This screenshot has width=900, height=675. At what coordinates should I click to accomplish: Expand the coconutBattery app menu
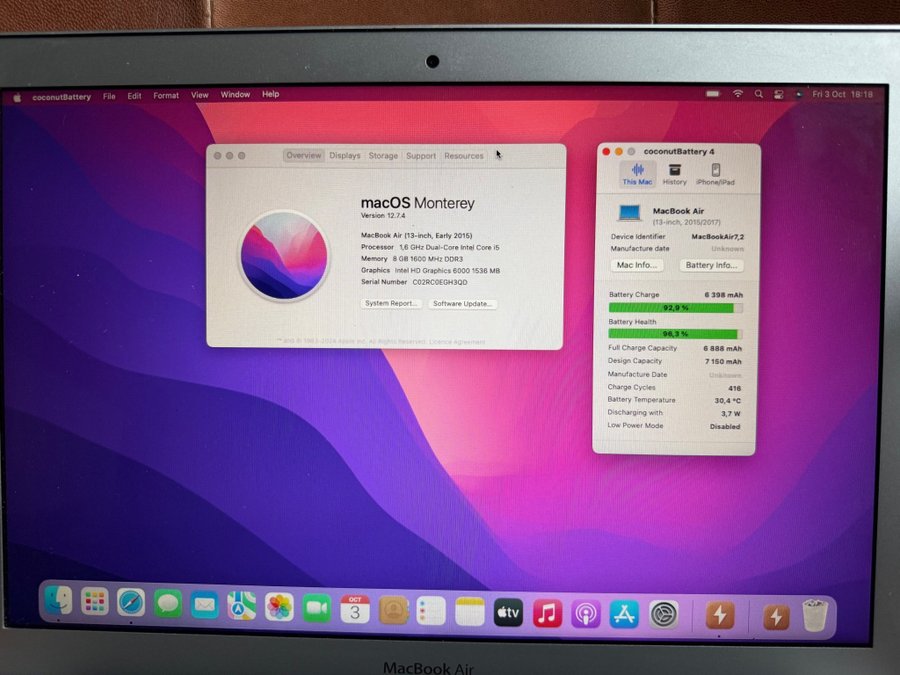[x=61, y=97]
